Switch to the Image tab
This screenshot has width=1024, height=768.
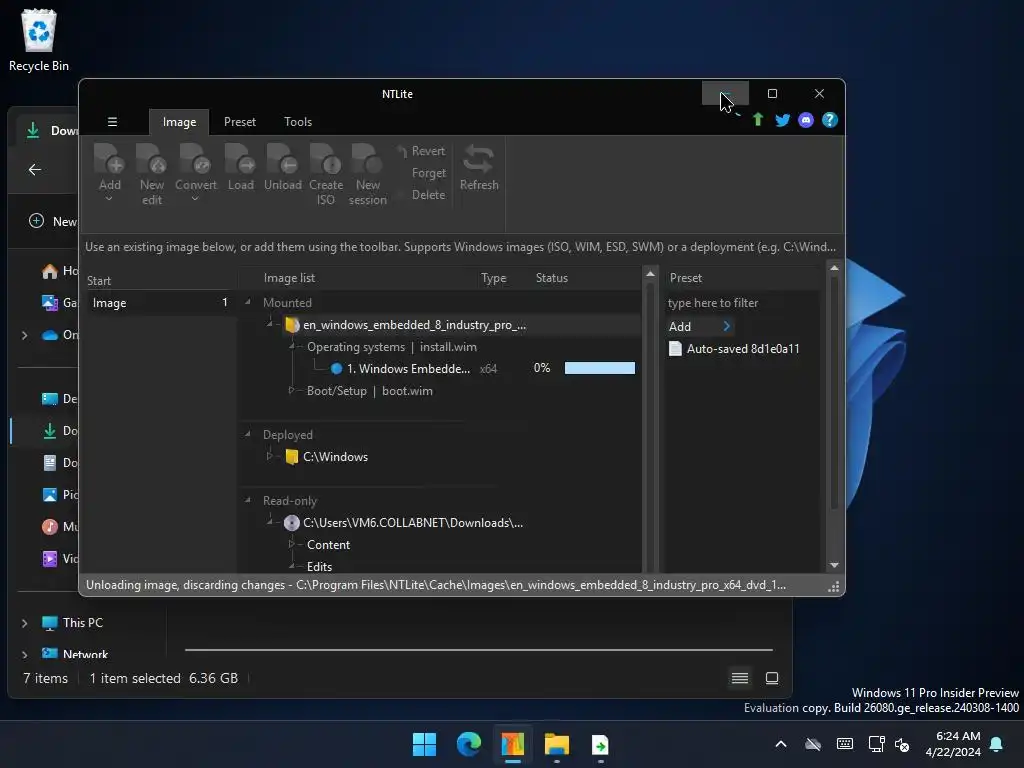[x=179, y=122]
